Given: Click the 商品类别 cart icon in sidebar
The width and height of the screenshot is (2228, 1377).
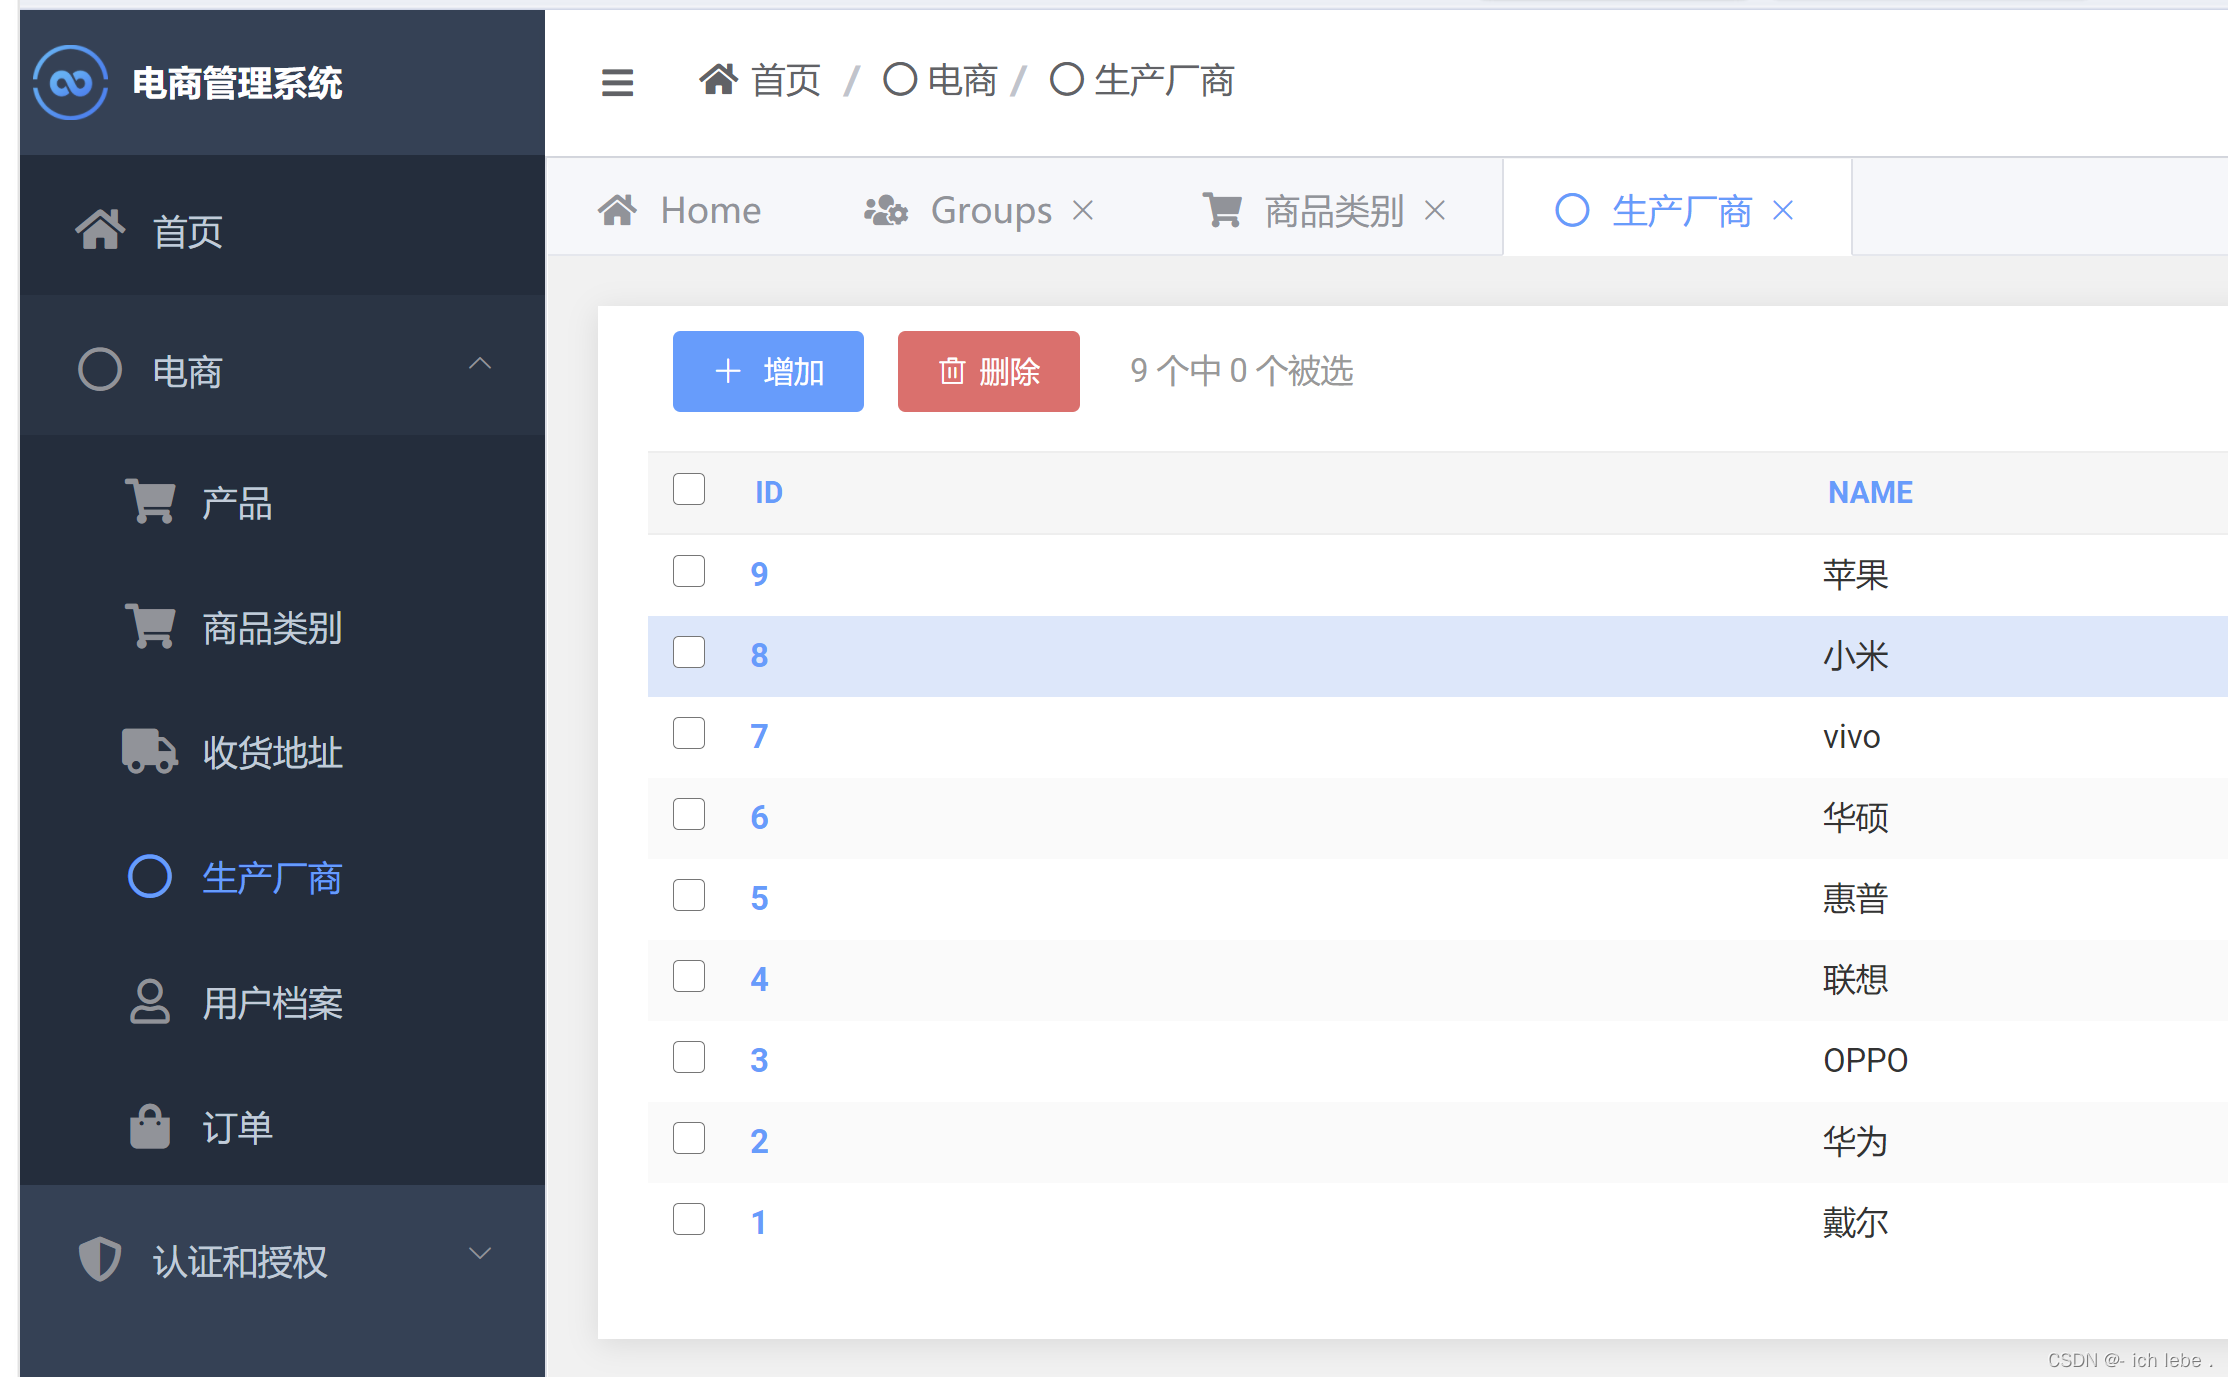Looking at the screenshot, I should [x=150, y=626].
